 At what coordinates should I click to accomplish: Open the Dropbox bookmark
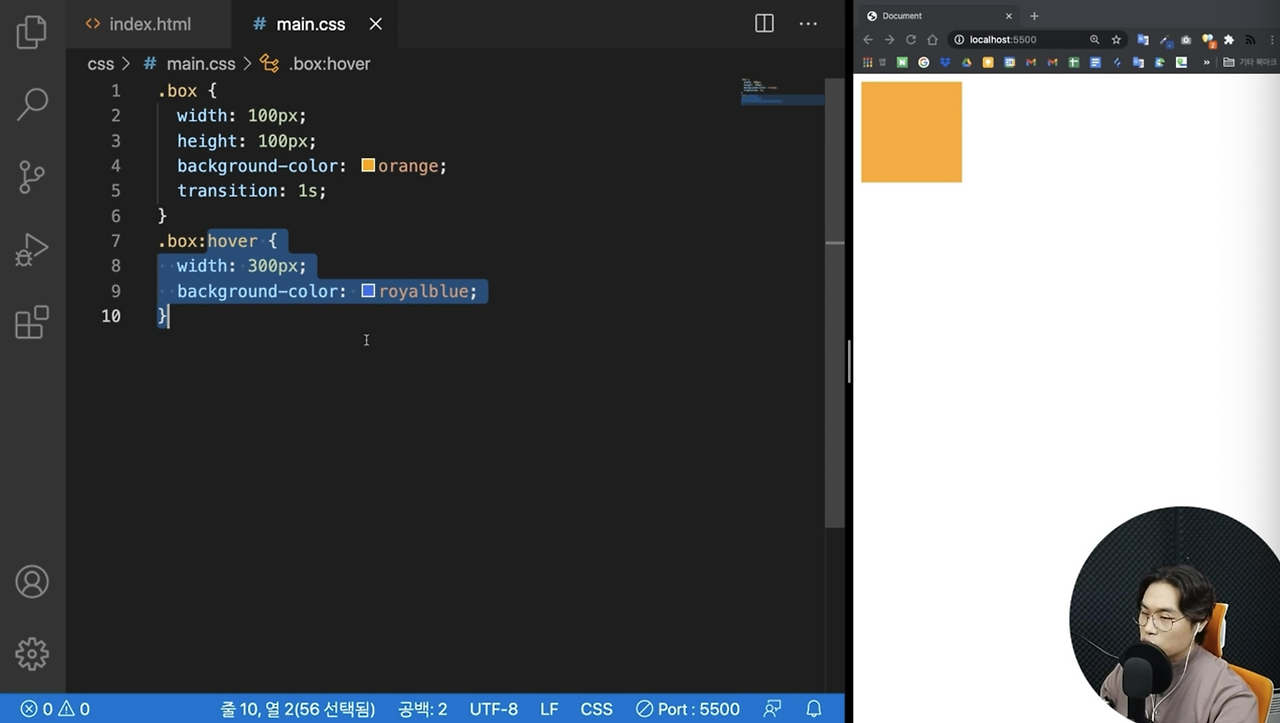pos(945,62)
